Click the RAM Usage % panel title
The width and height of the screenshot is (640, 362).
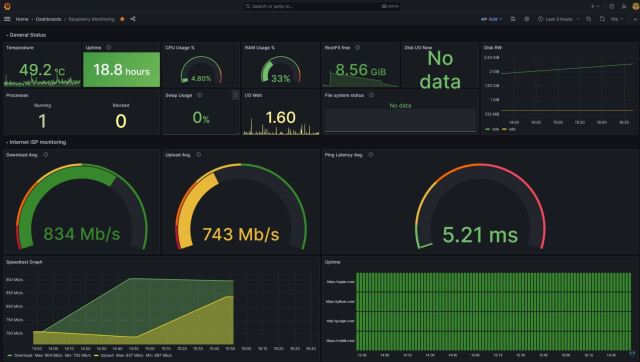pyautogui.click(x=260, y=48)
